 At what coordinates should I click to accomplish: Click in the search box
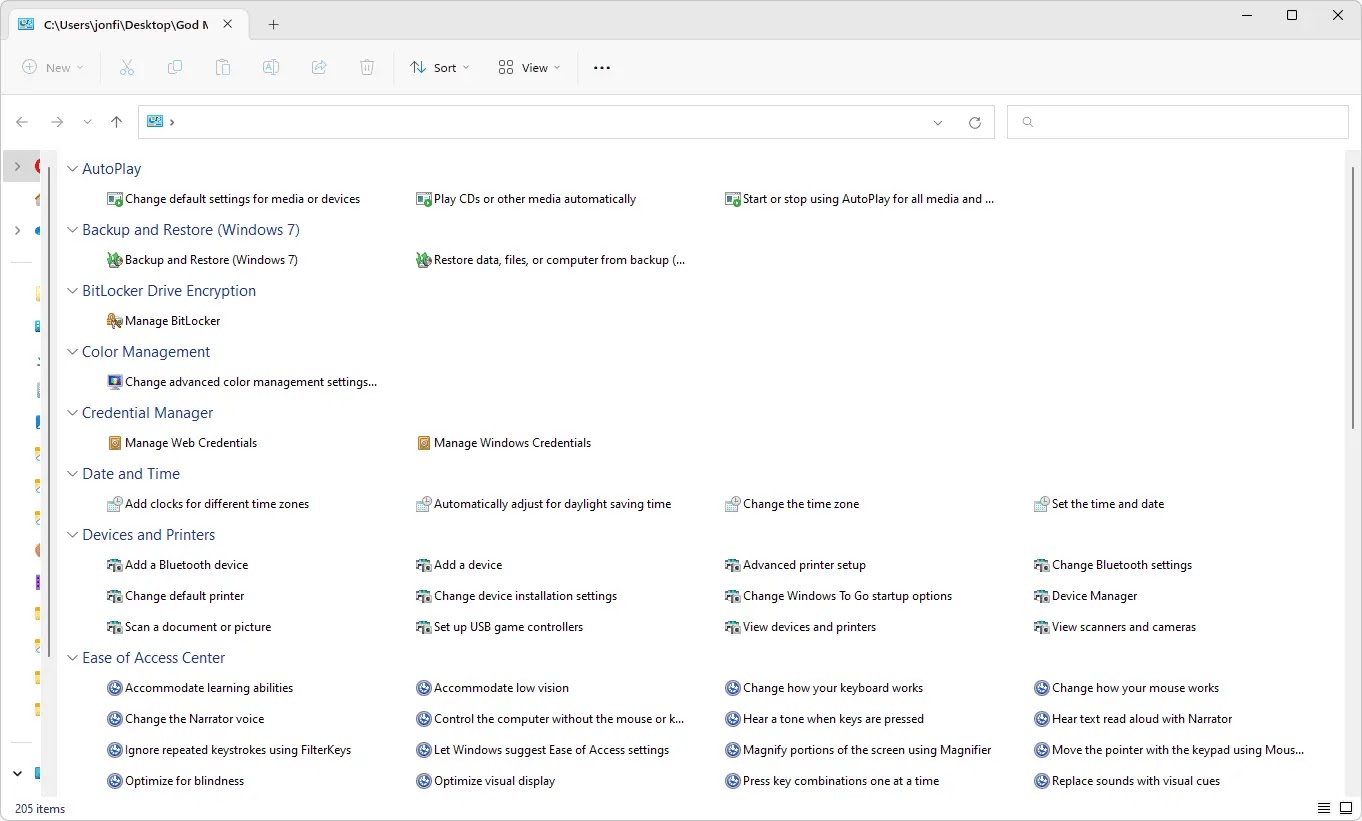point(1185,122)
